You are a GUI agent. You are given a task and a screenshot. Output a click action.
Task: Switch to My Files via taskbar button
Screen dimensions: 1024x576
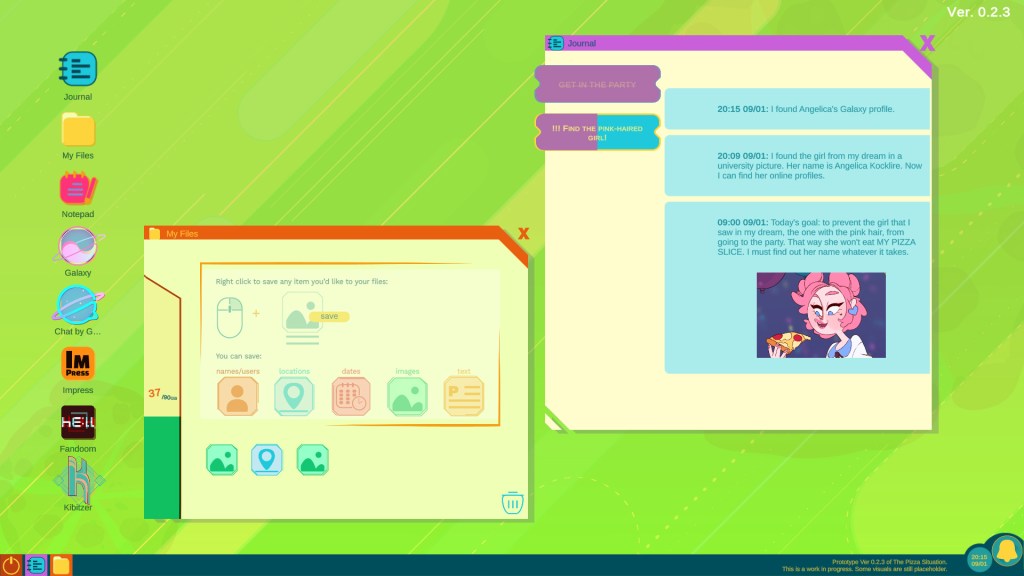coord(61,565)
